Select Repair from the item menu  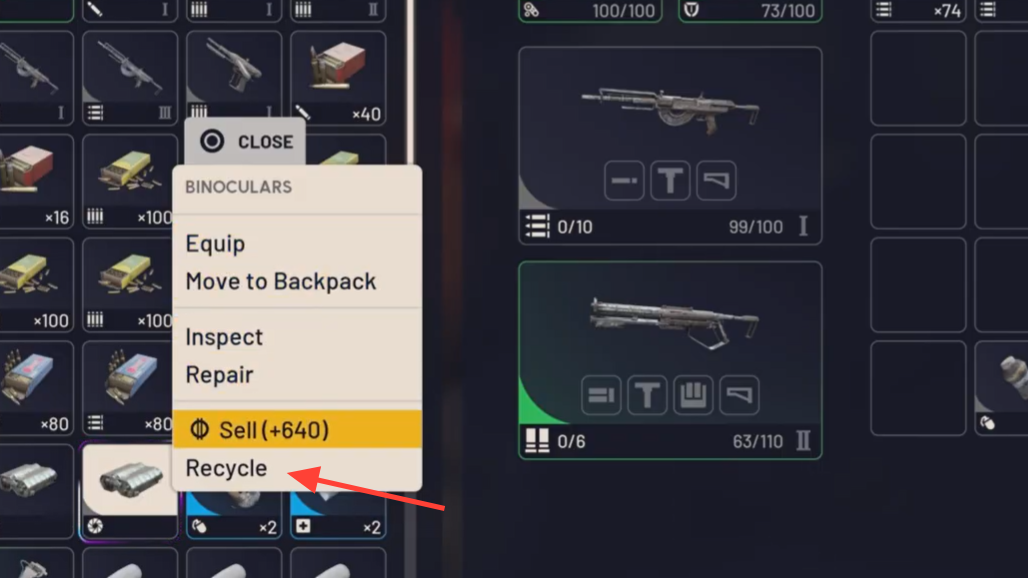point(219,375)
